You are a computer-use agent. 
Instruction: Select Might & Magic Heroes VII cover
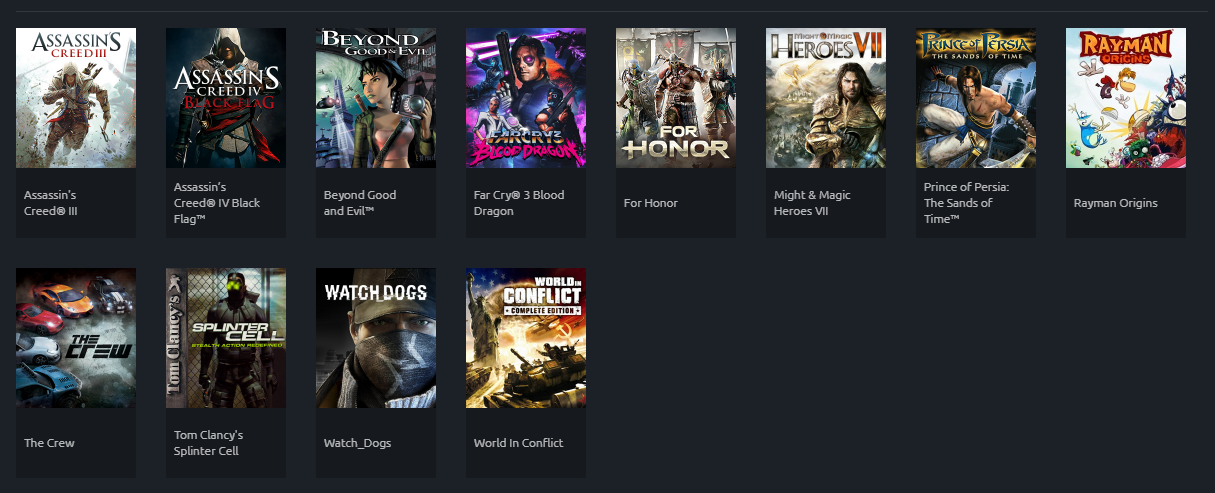(826, 98)
